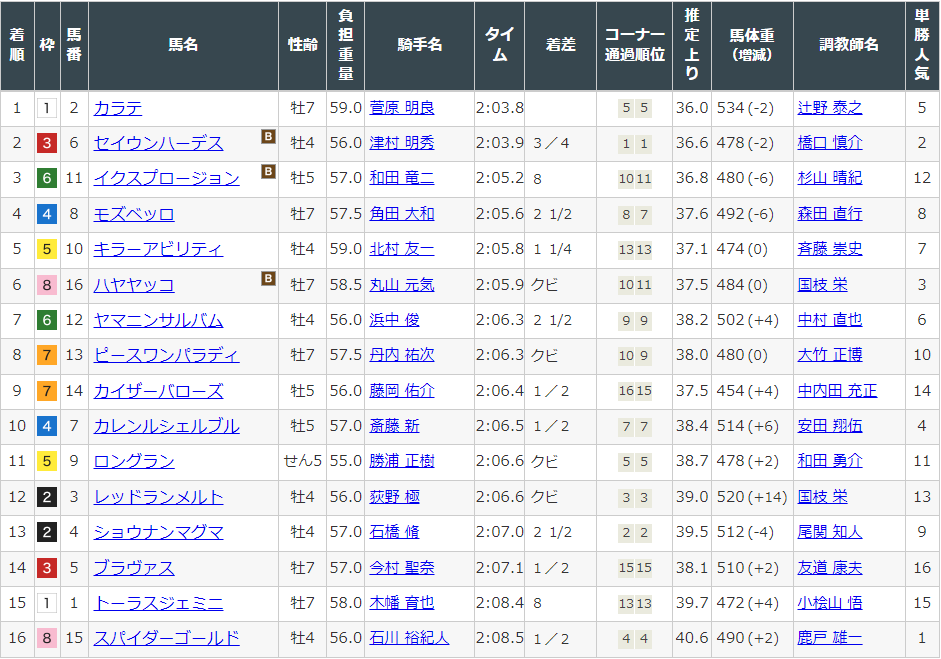Open trainer link 辻野 泰之
Screen dimensions: 941x659
click(x=830, y=108)
